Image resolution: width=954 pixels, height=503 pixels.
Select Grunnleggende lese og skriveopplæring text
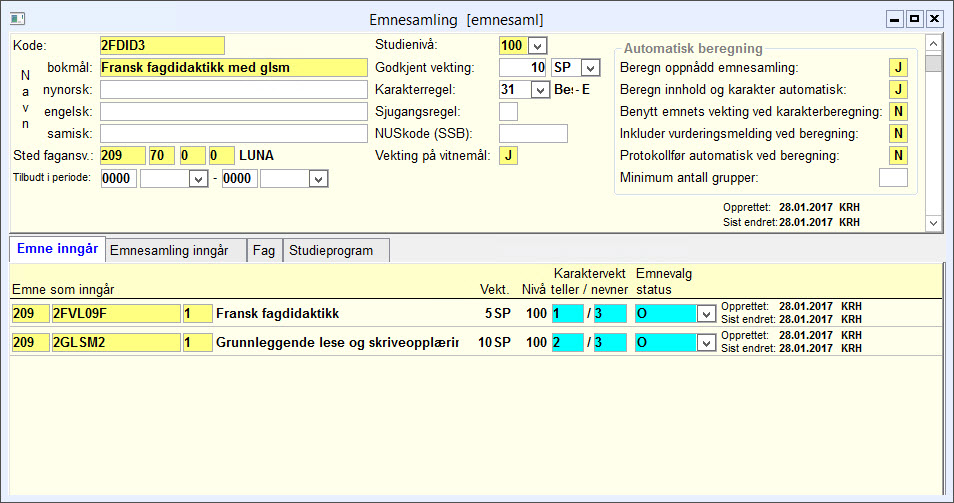coord(337,343)
